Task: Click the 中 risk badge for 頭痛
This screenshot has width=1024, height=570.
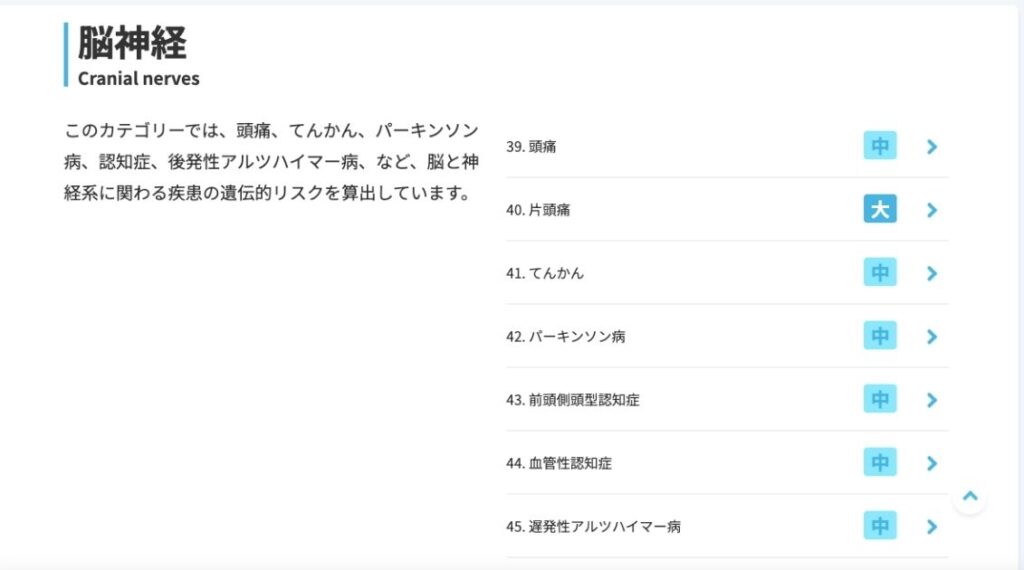Action: (x=880, y=147)
